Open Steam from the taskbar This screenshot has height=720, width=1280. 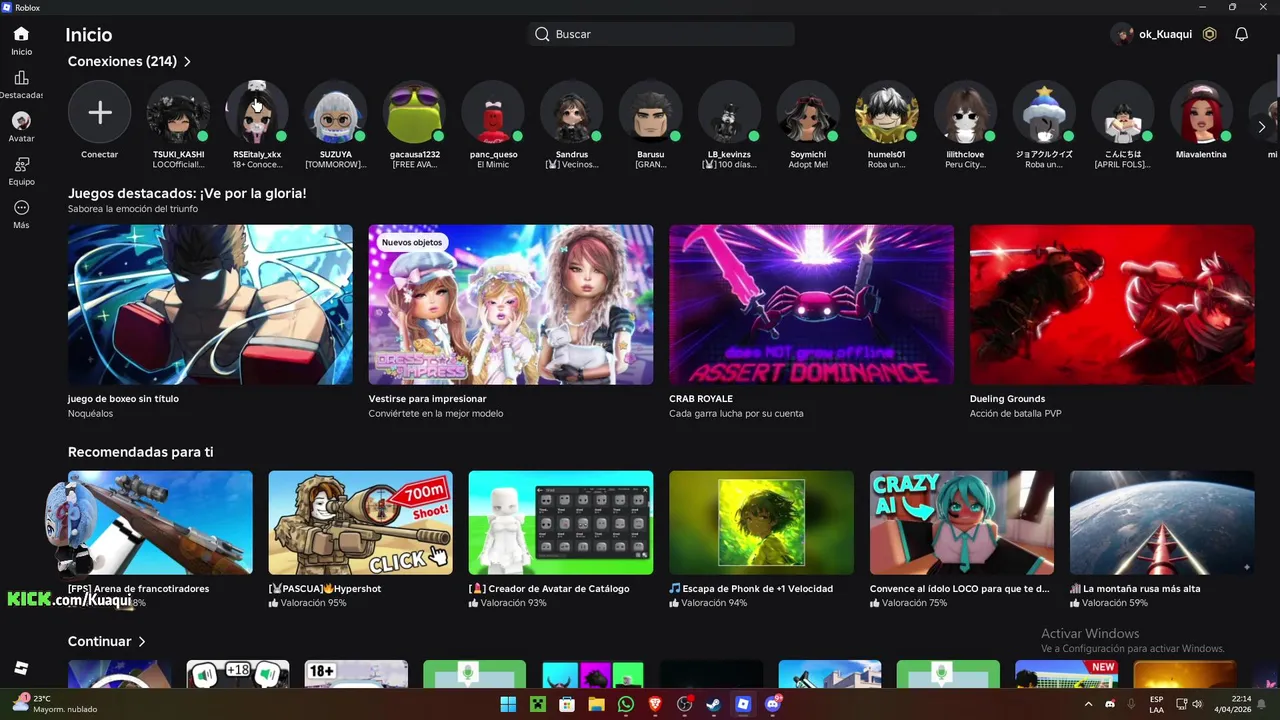tap(714, 704)
